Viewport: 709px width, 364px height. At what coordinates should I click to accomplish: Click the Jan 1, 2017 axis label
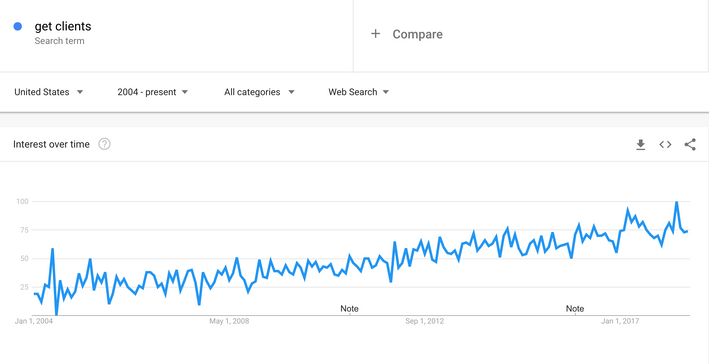click(620, 321)
